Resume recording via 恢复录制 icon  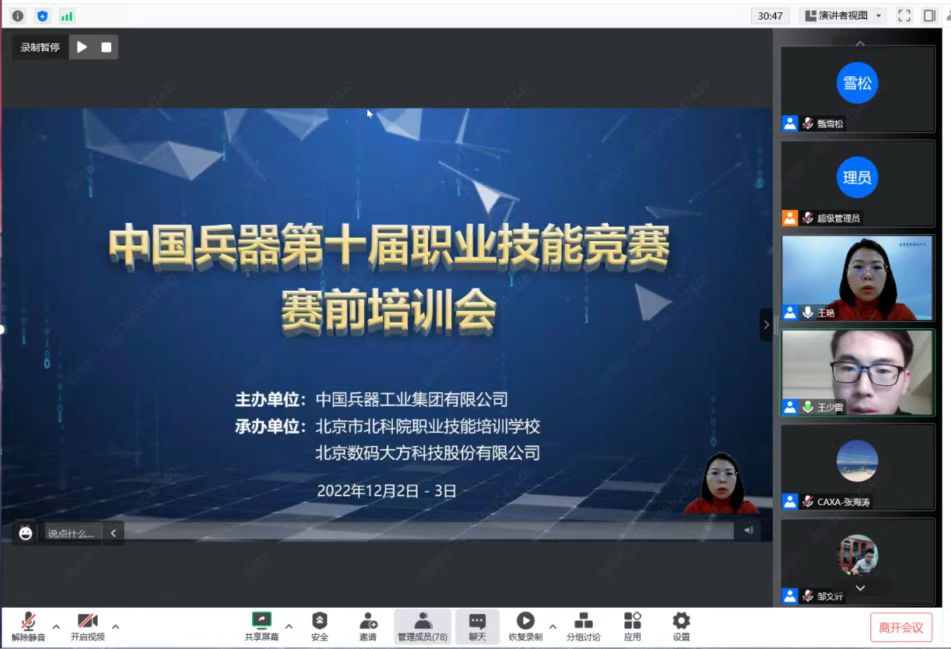(x=525, y=625)
